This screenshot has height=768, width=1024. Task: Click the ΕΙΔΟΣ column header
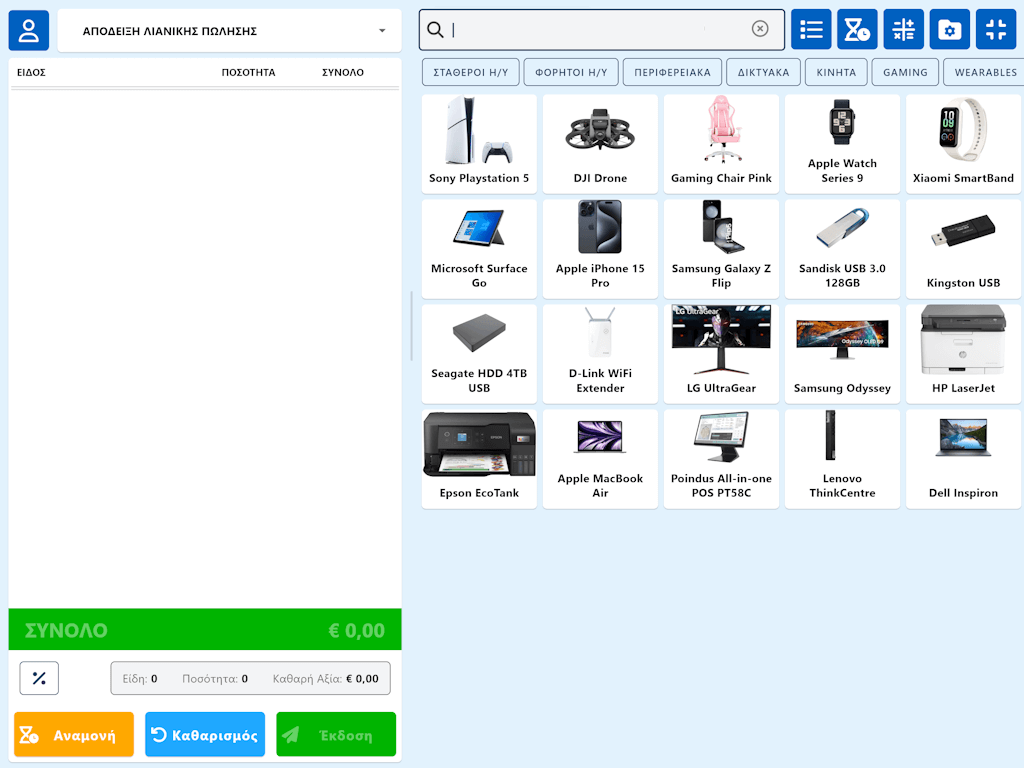click(31, 72)
